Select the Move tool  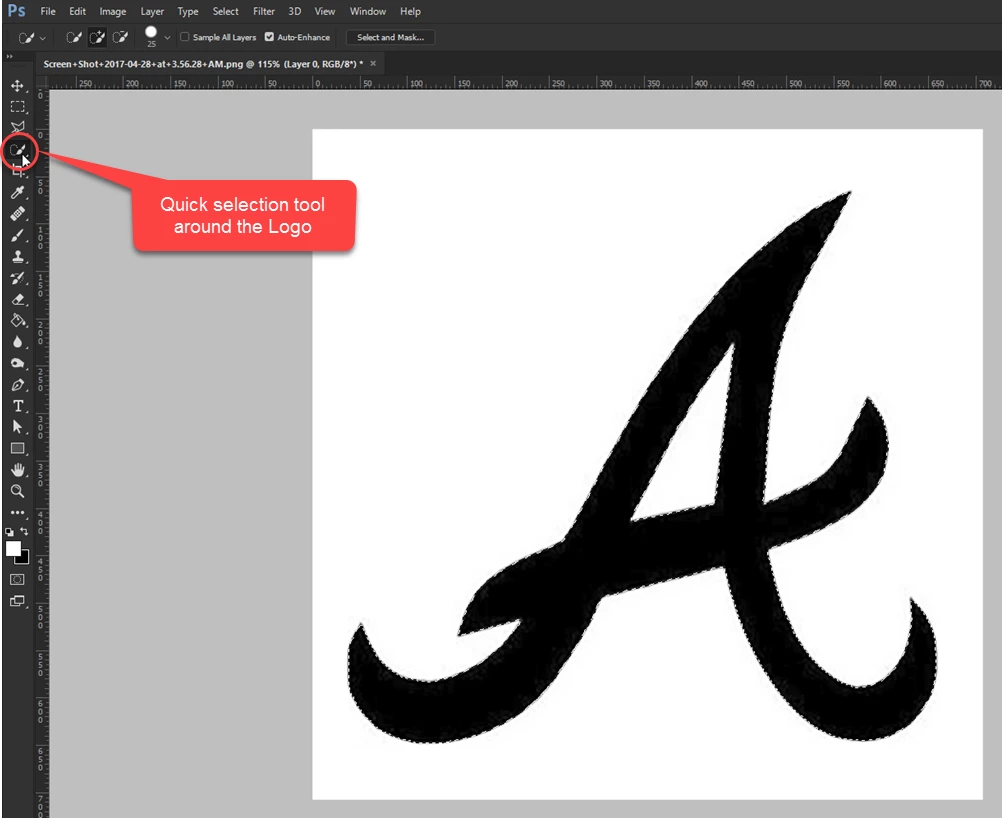click(x=17, y=86)
